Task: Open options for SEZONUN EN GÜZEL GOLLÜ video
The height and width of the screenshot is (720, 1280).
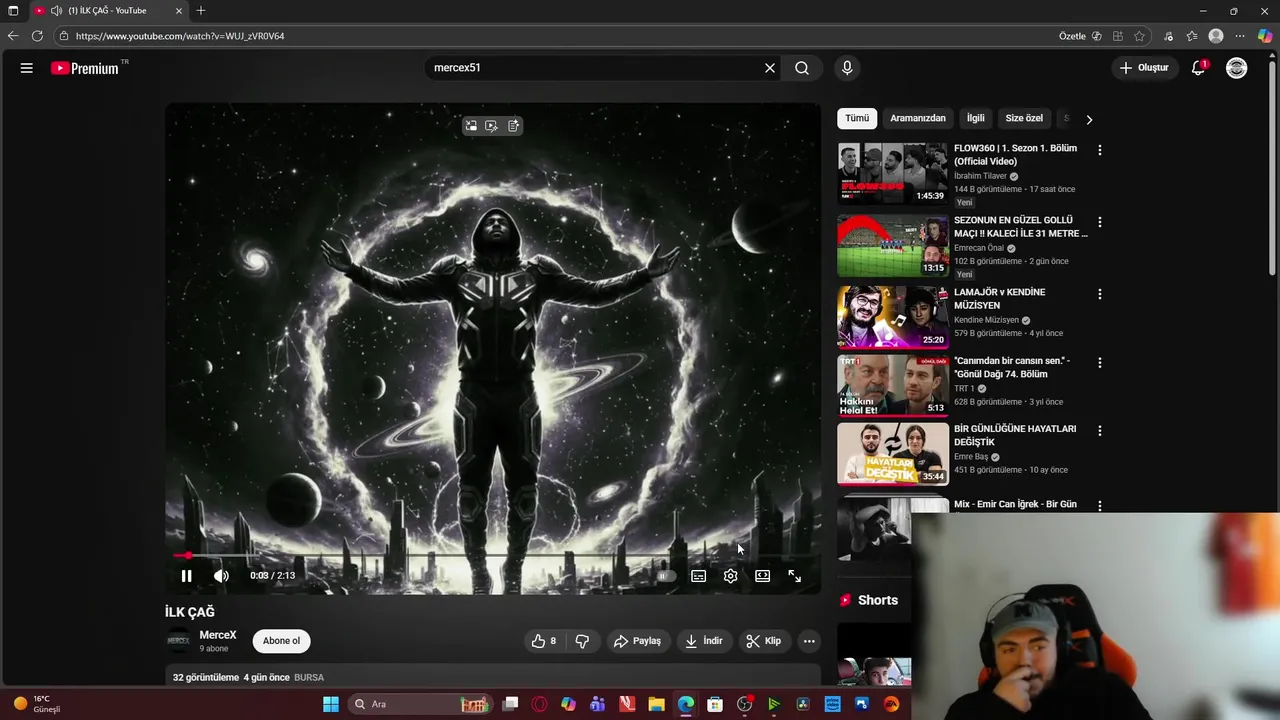Action: click(1100, 222)
